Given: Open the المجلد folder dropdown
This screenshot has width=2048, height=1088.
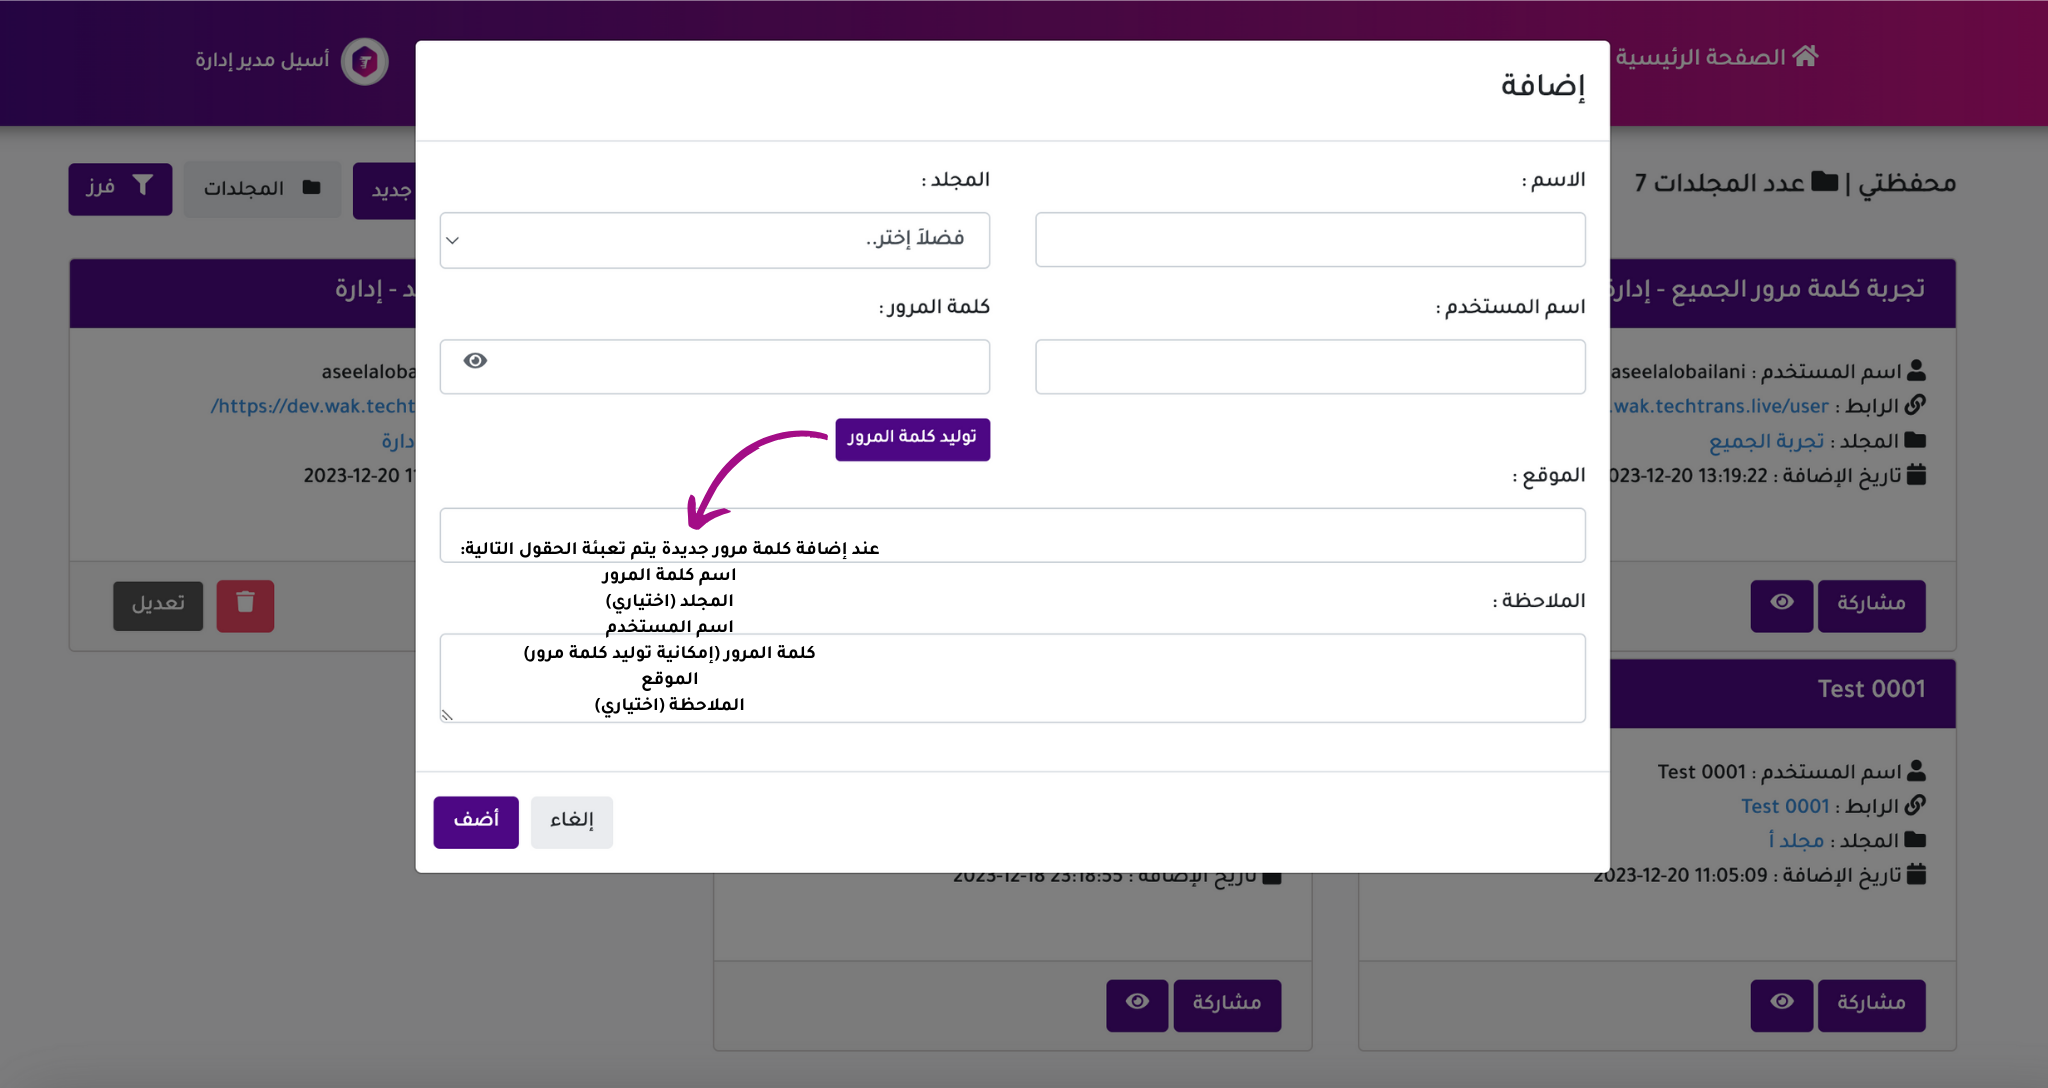Looking at the screenshot, I should (x=714, y=240).
